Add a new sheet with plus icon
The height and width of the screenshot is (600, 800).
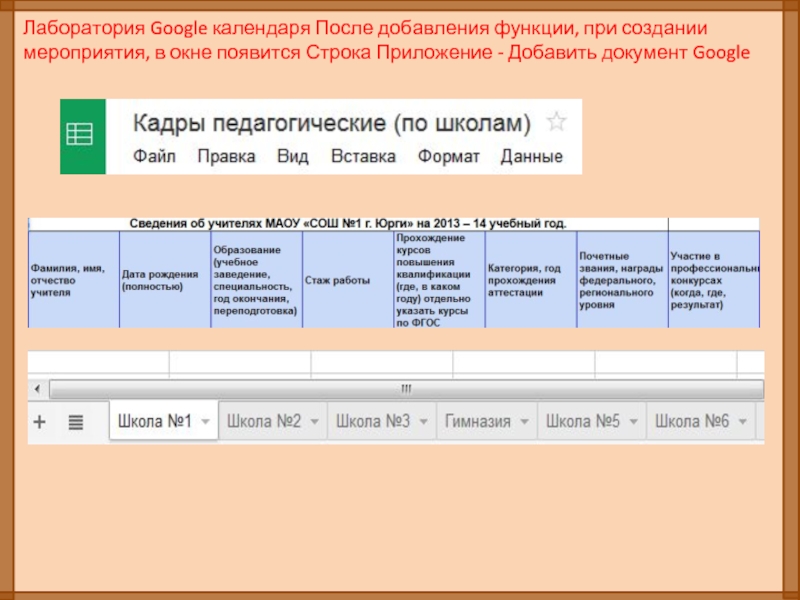pyautogui.click(x=40, y=422)
